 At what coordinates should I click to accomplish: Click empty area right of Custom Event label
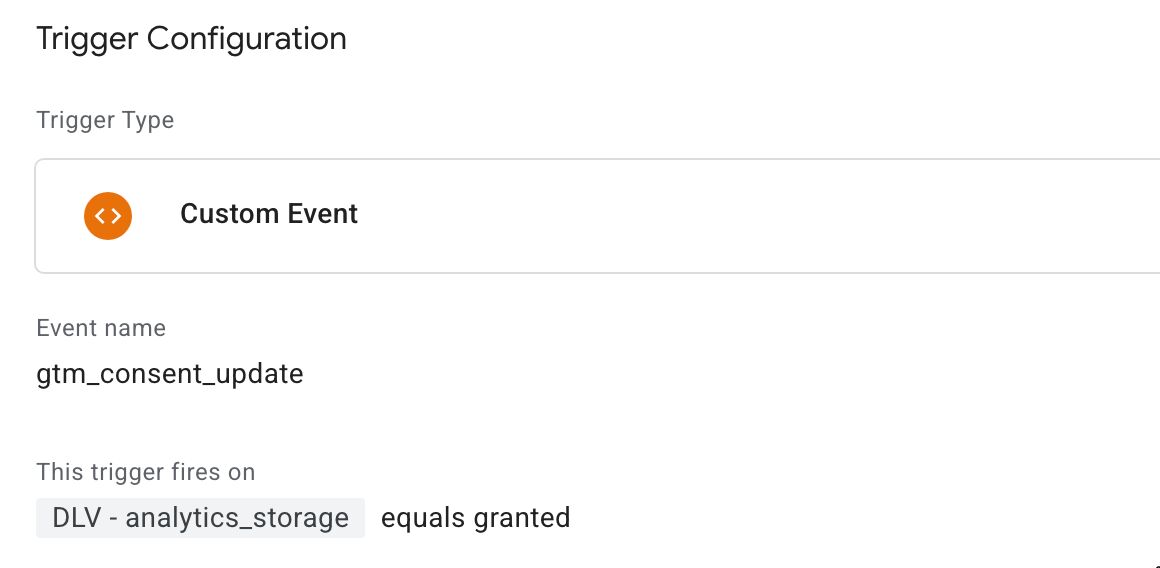point(740,215)
